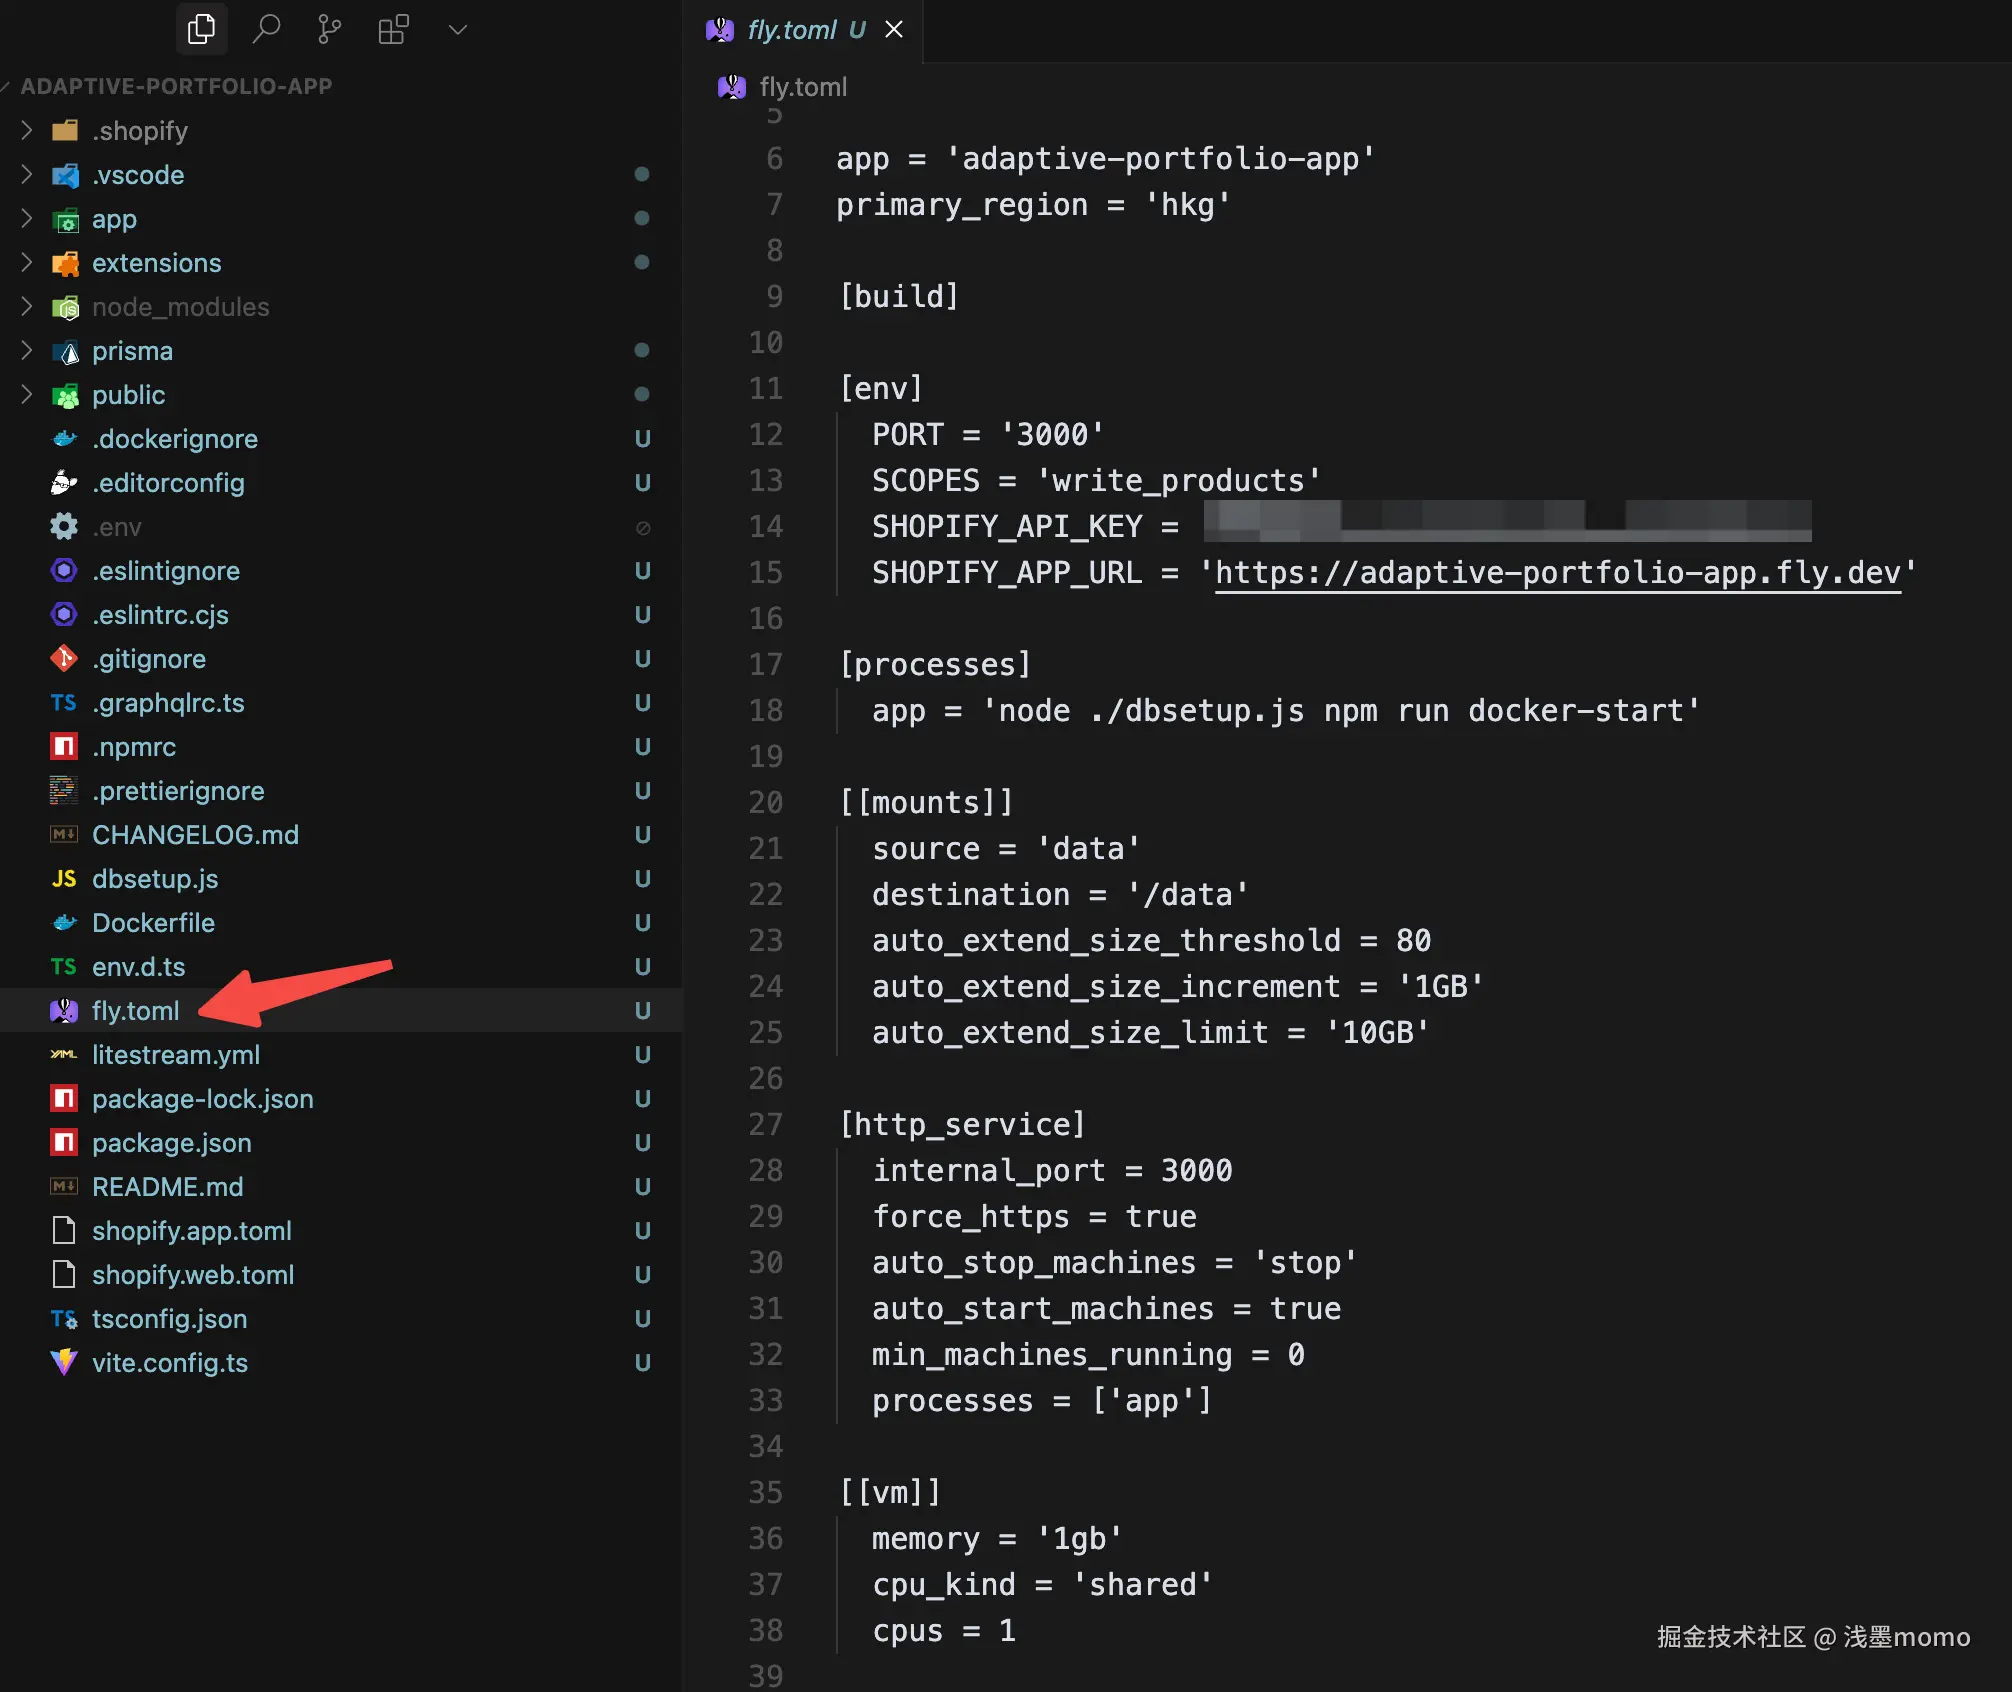Open the Source Control view icon
Screen dimensions: 2012x1692
click(x=329, y=29)
